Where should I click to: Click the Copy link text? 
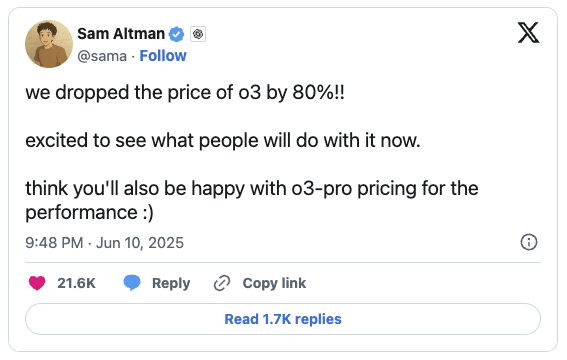tap(274, 283)
